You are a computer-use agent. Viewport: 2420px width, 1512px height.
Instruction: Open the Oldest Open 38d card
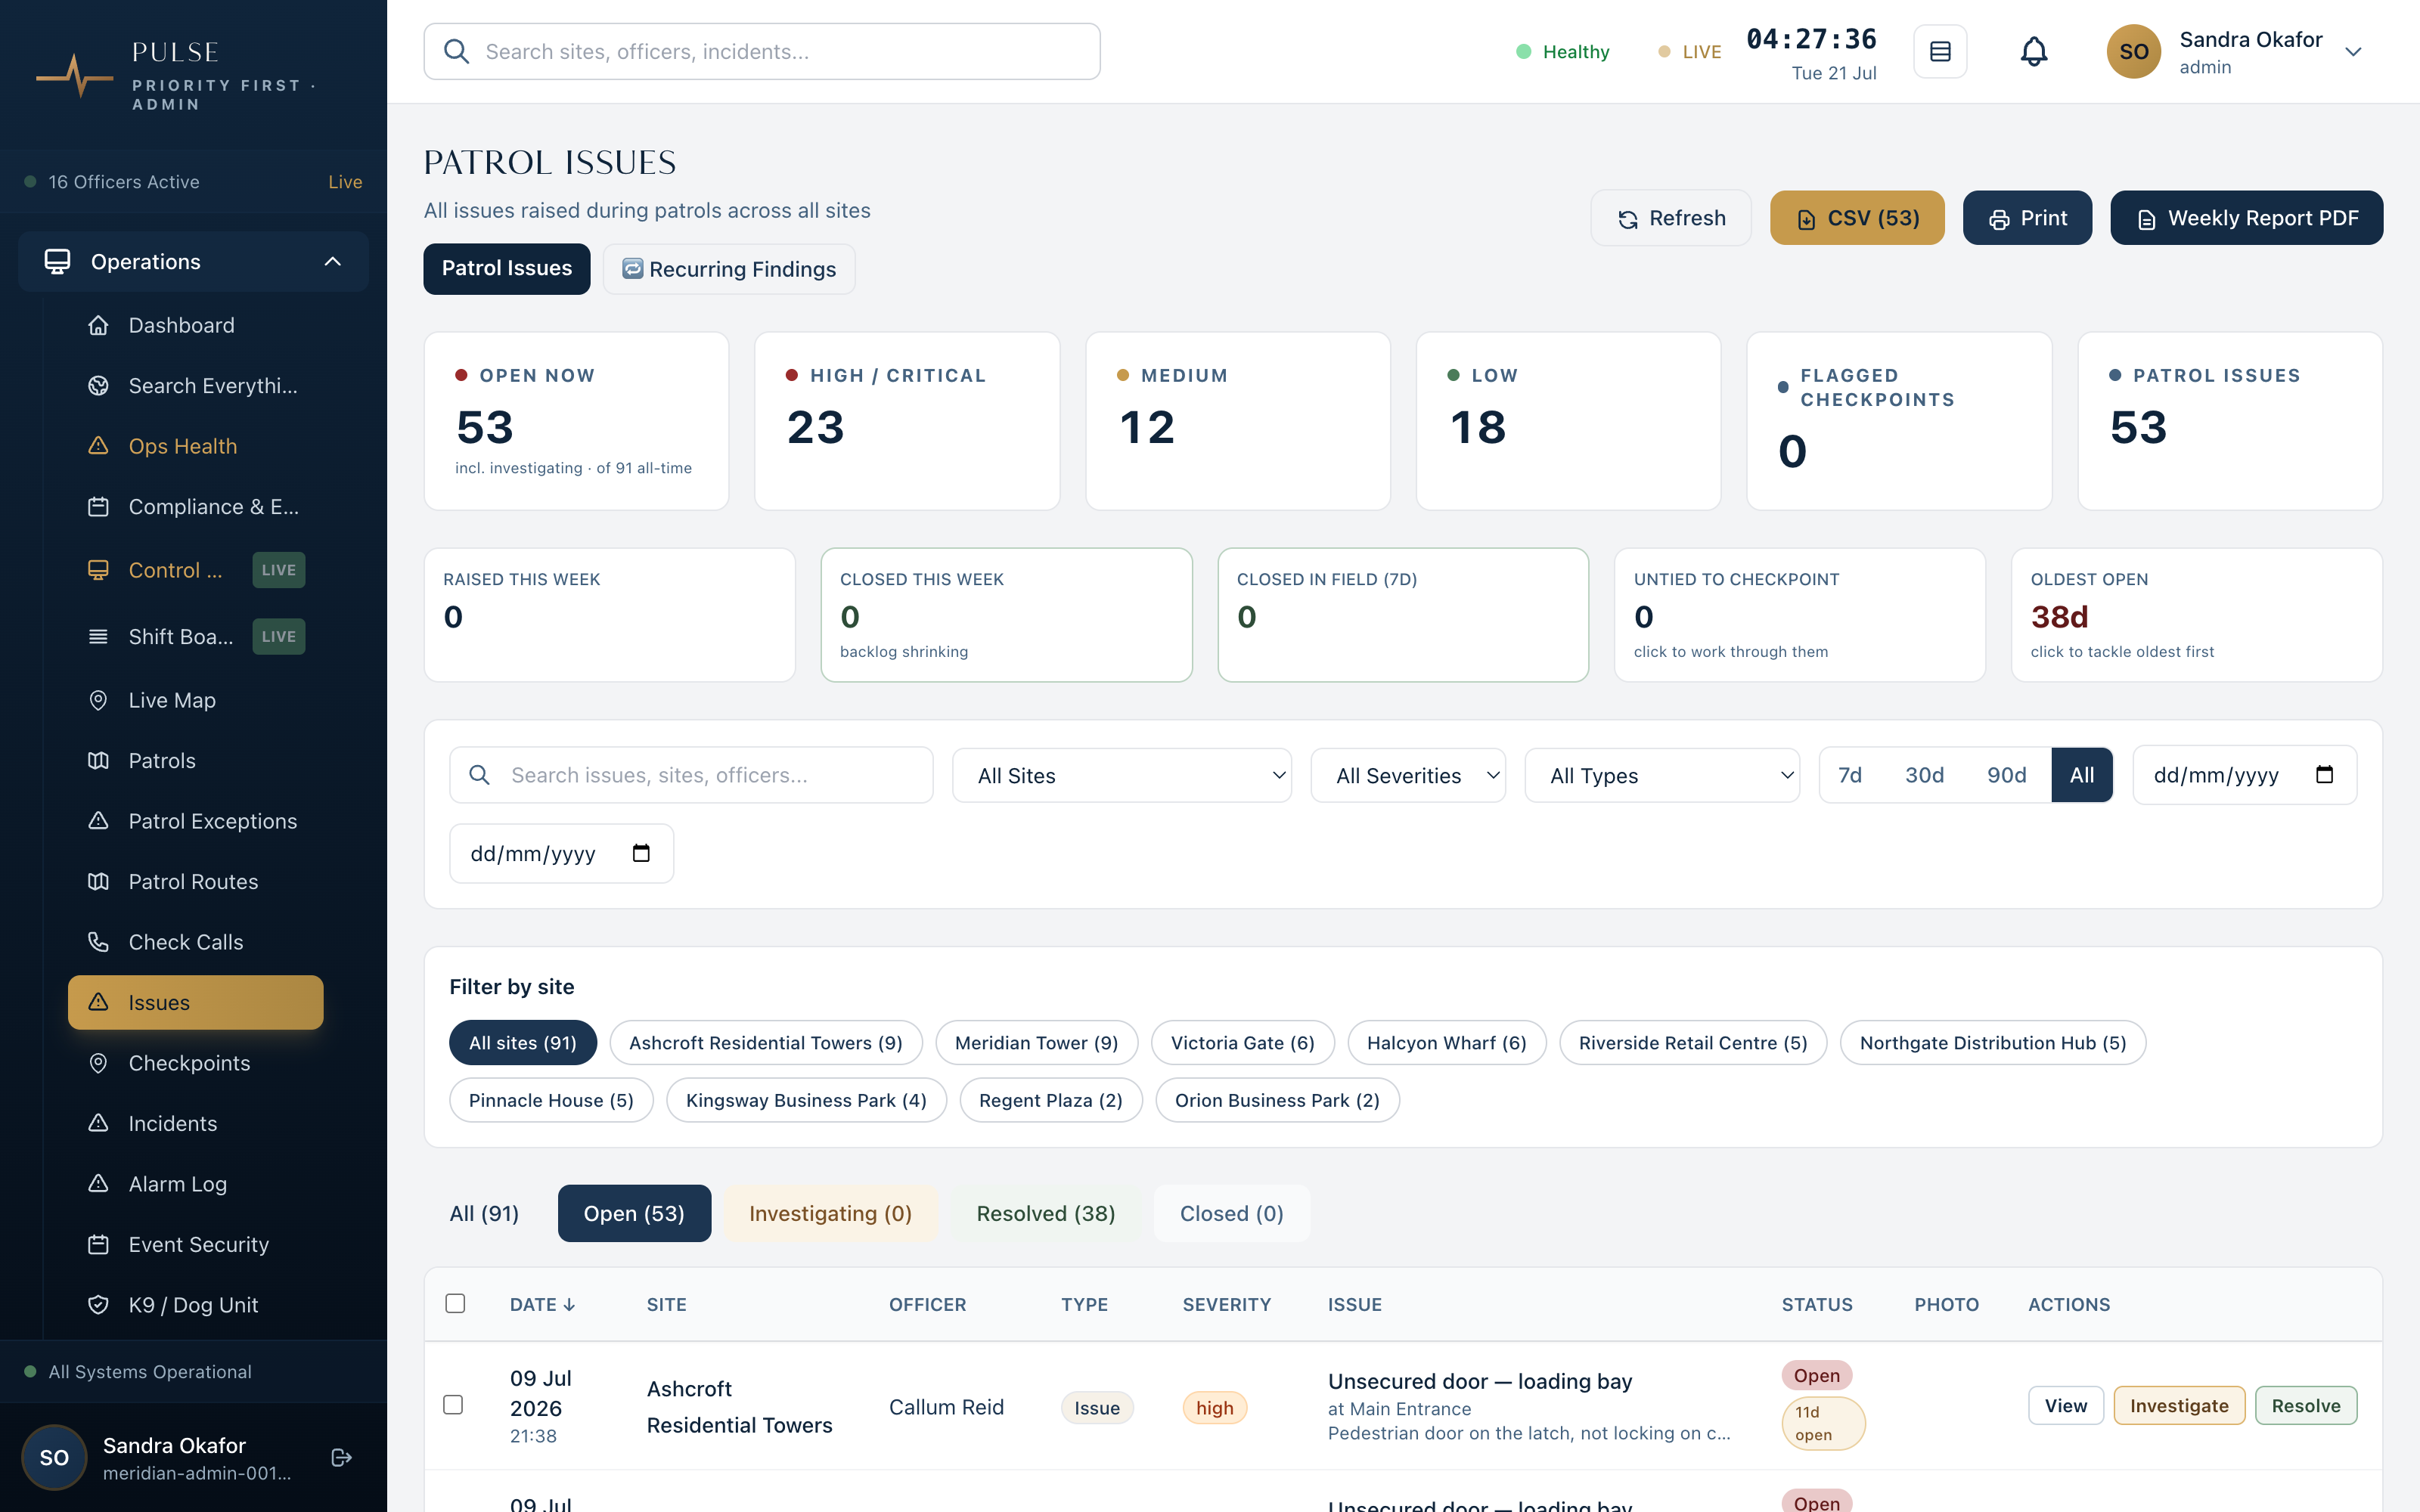[2196, 615]
